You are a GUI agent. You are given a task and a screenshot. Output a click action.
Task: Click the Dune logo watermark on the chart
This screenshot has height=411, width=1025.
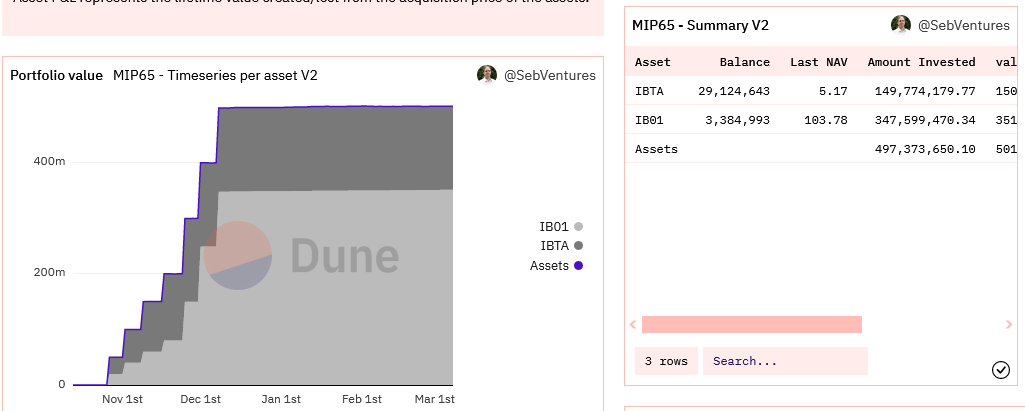301,256
